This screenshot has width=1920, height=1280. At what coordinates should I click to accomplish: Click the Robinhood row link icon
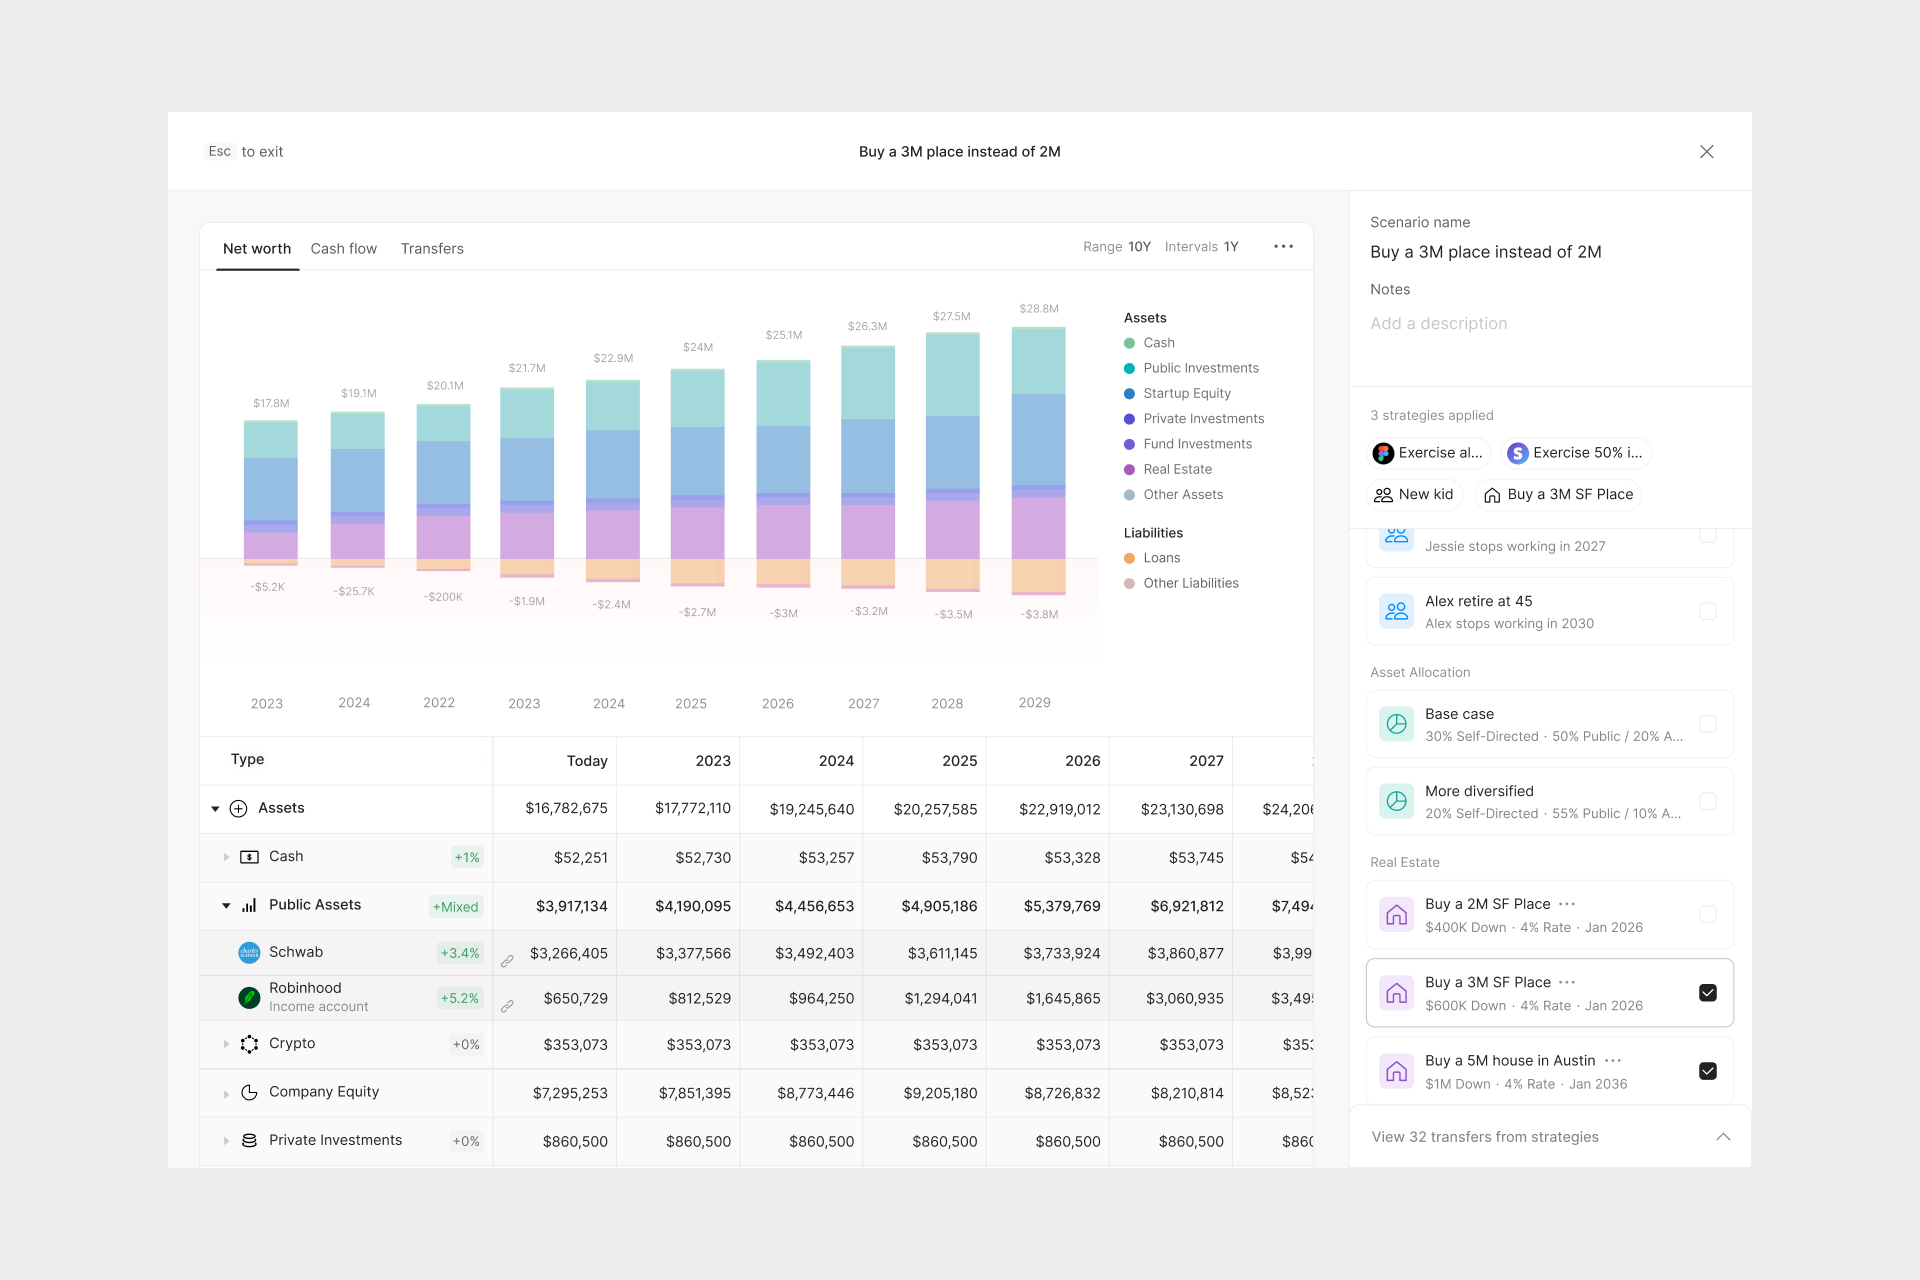tap(507, 1006)
